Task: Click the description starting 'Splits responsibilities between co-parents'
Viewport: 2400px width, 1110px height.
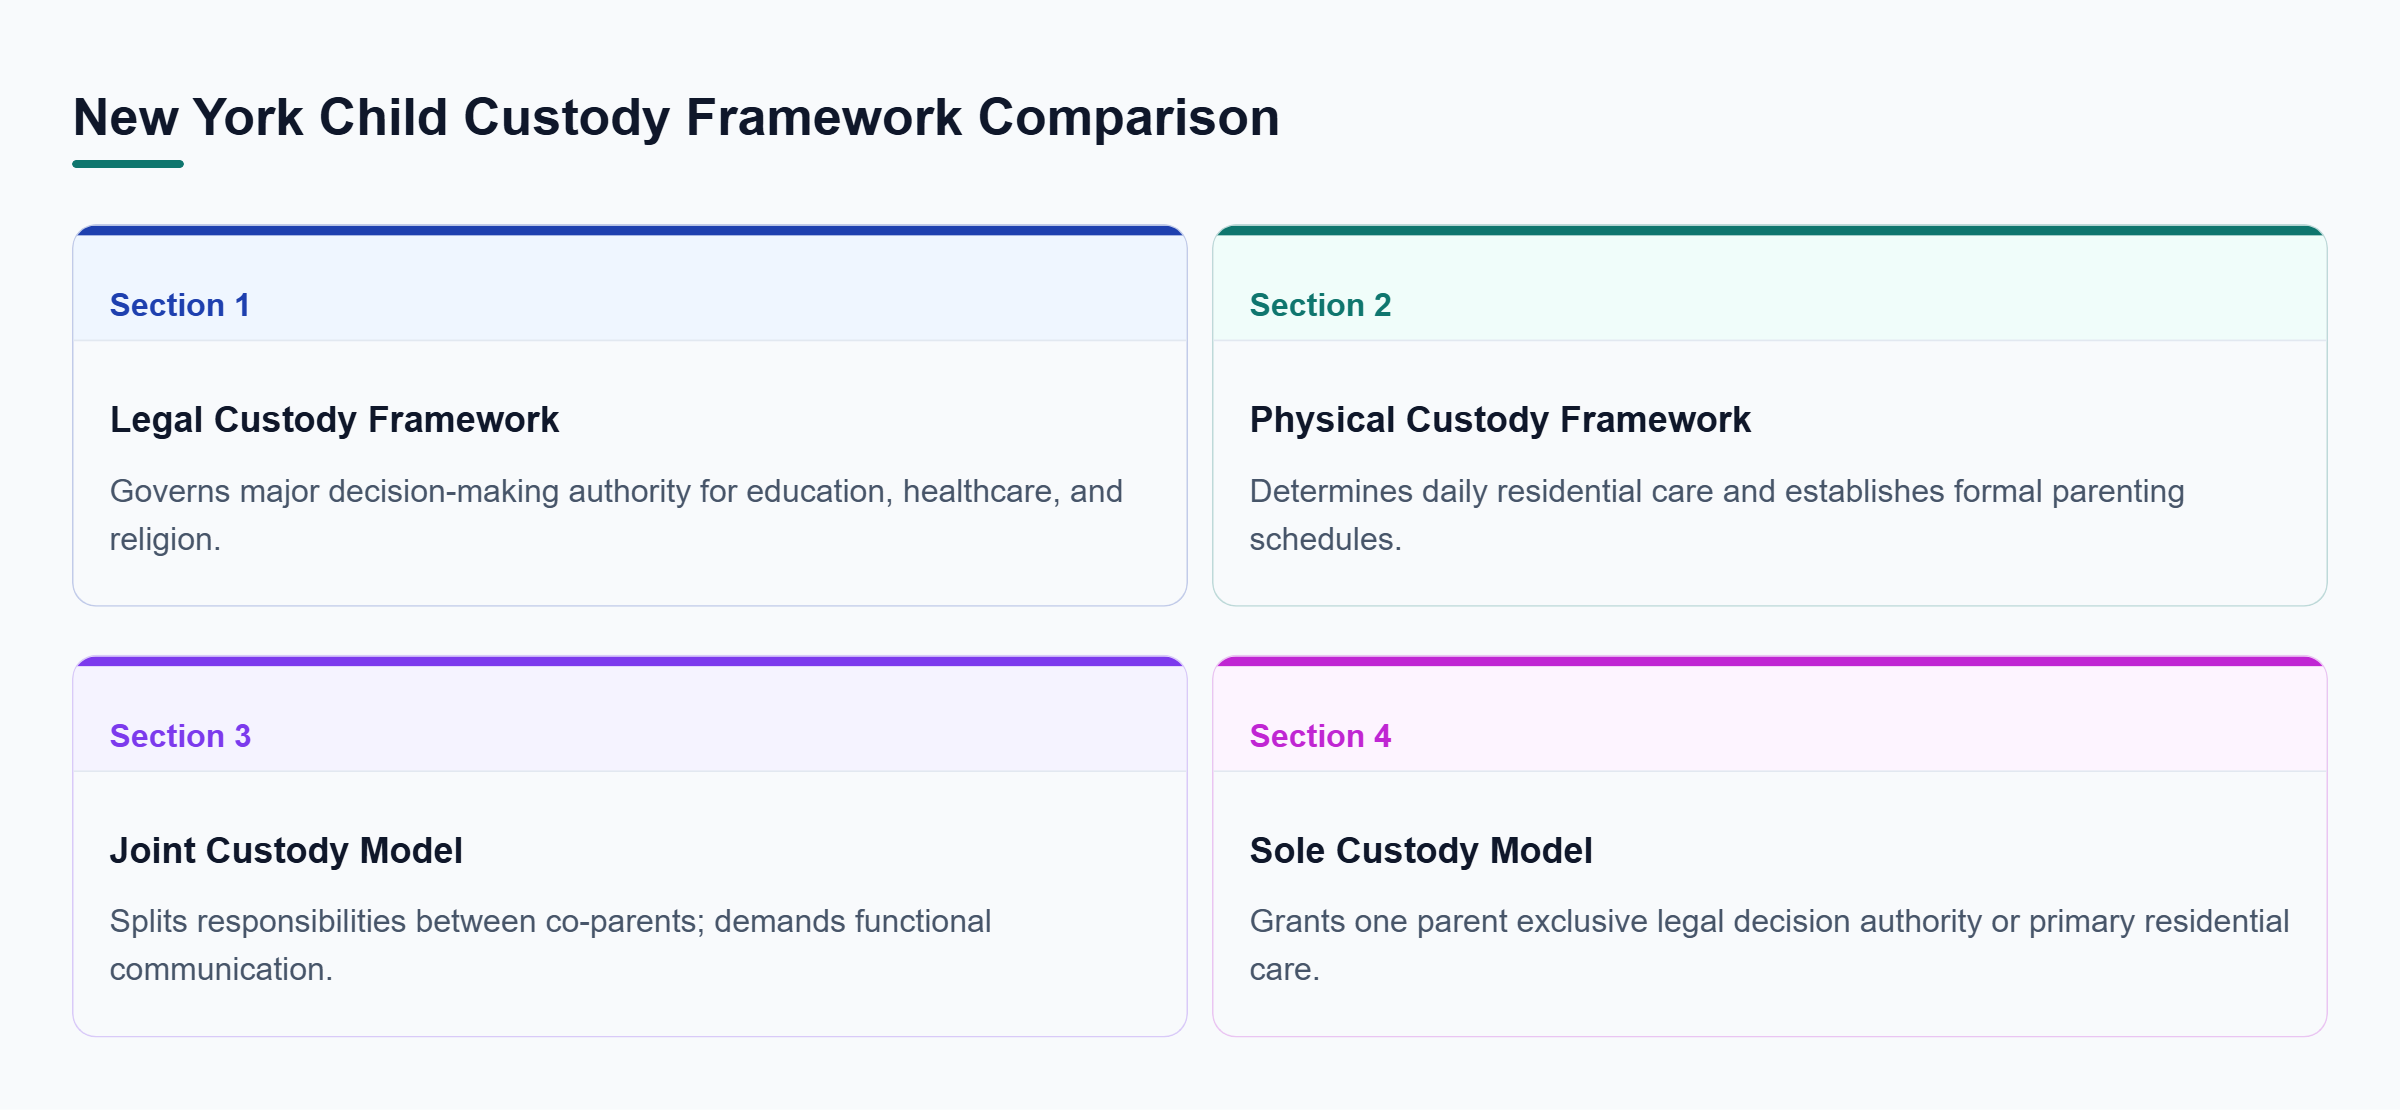Action: [x=550, y=945]
